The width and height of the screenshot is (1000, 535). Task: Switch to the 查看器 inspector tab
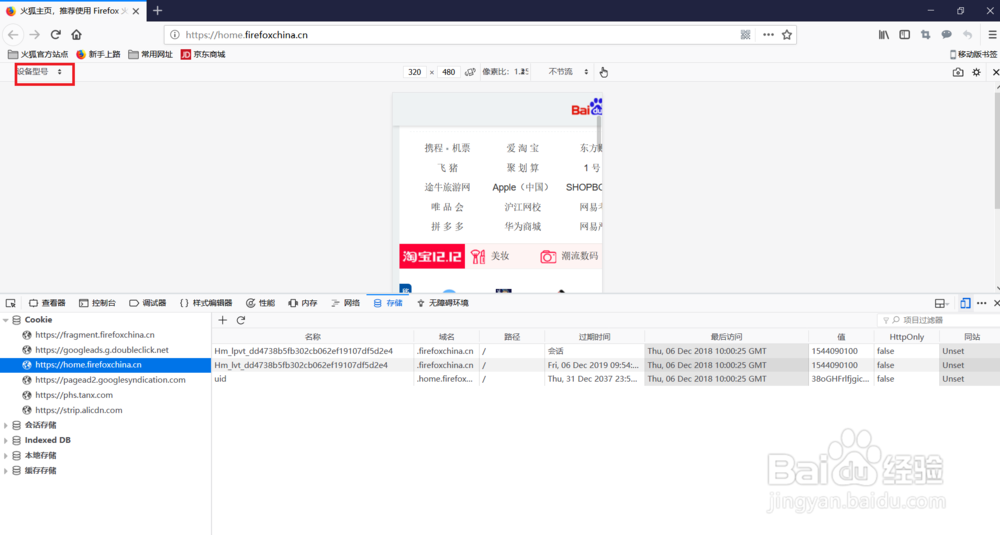pos(47,303)
